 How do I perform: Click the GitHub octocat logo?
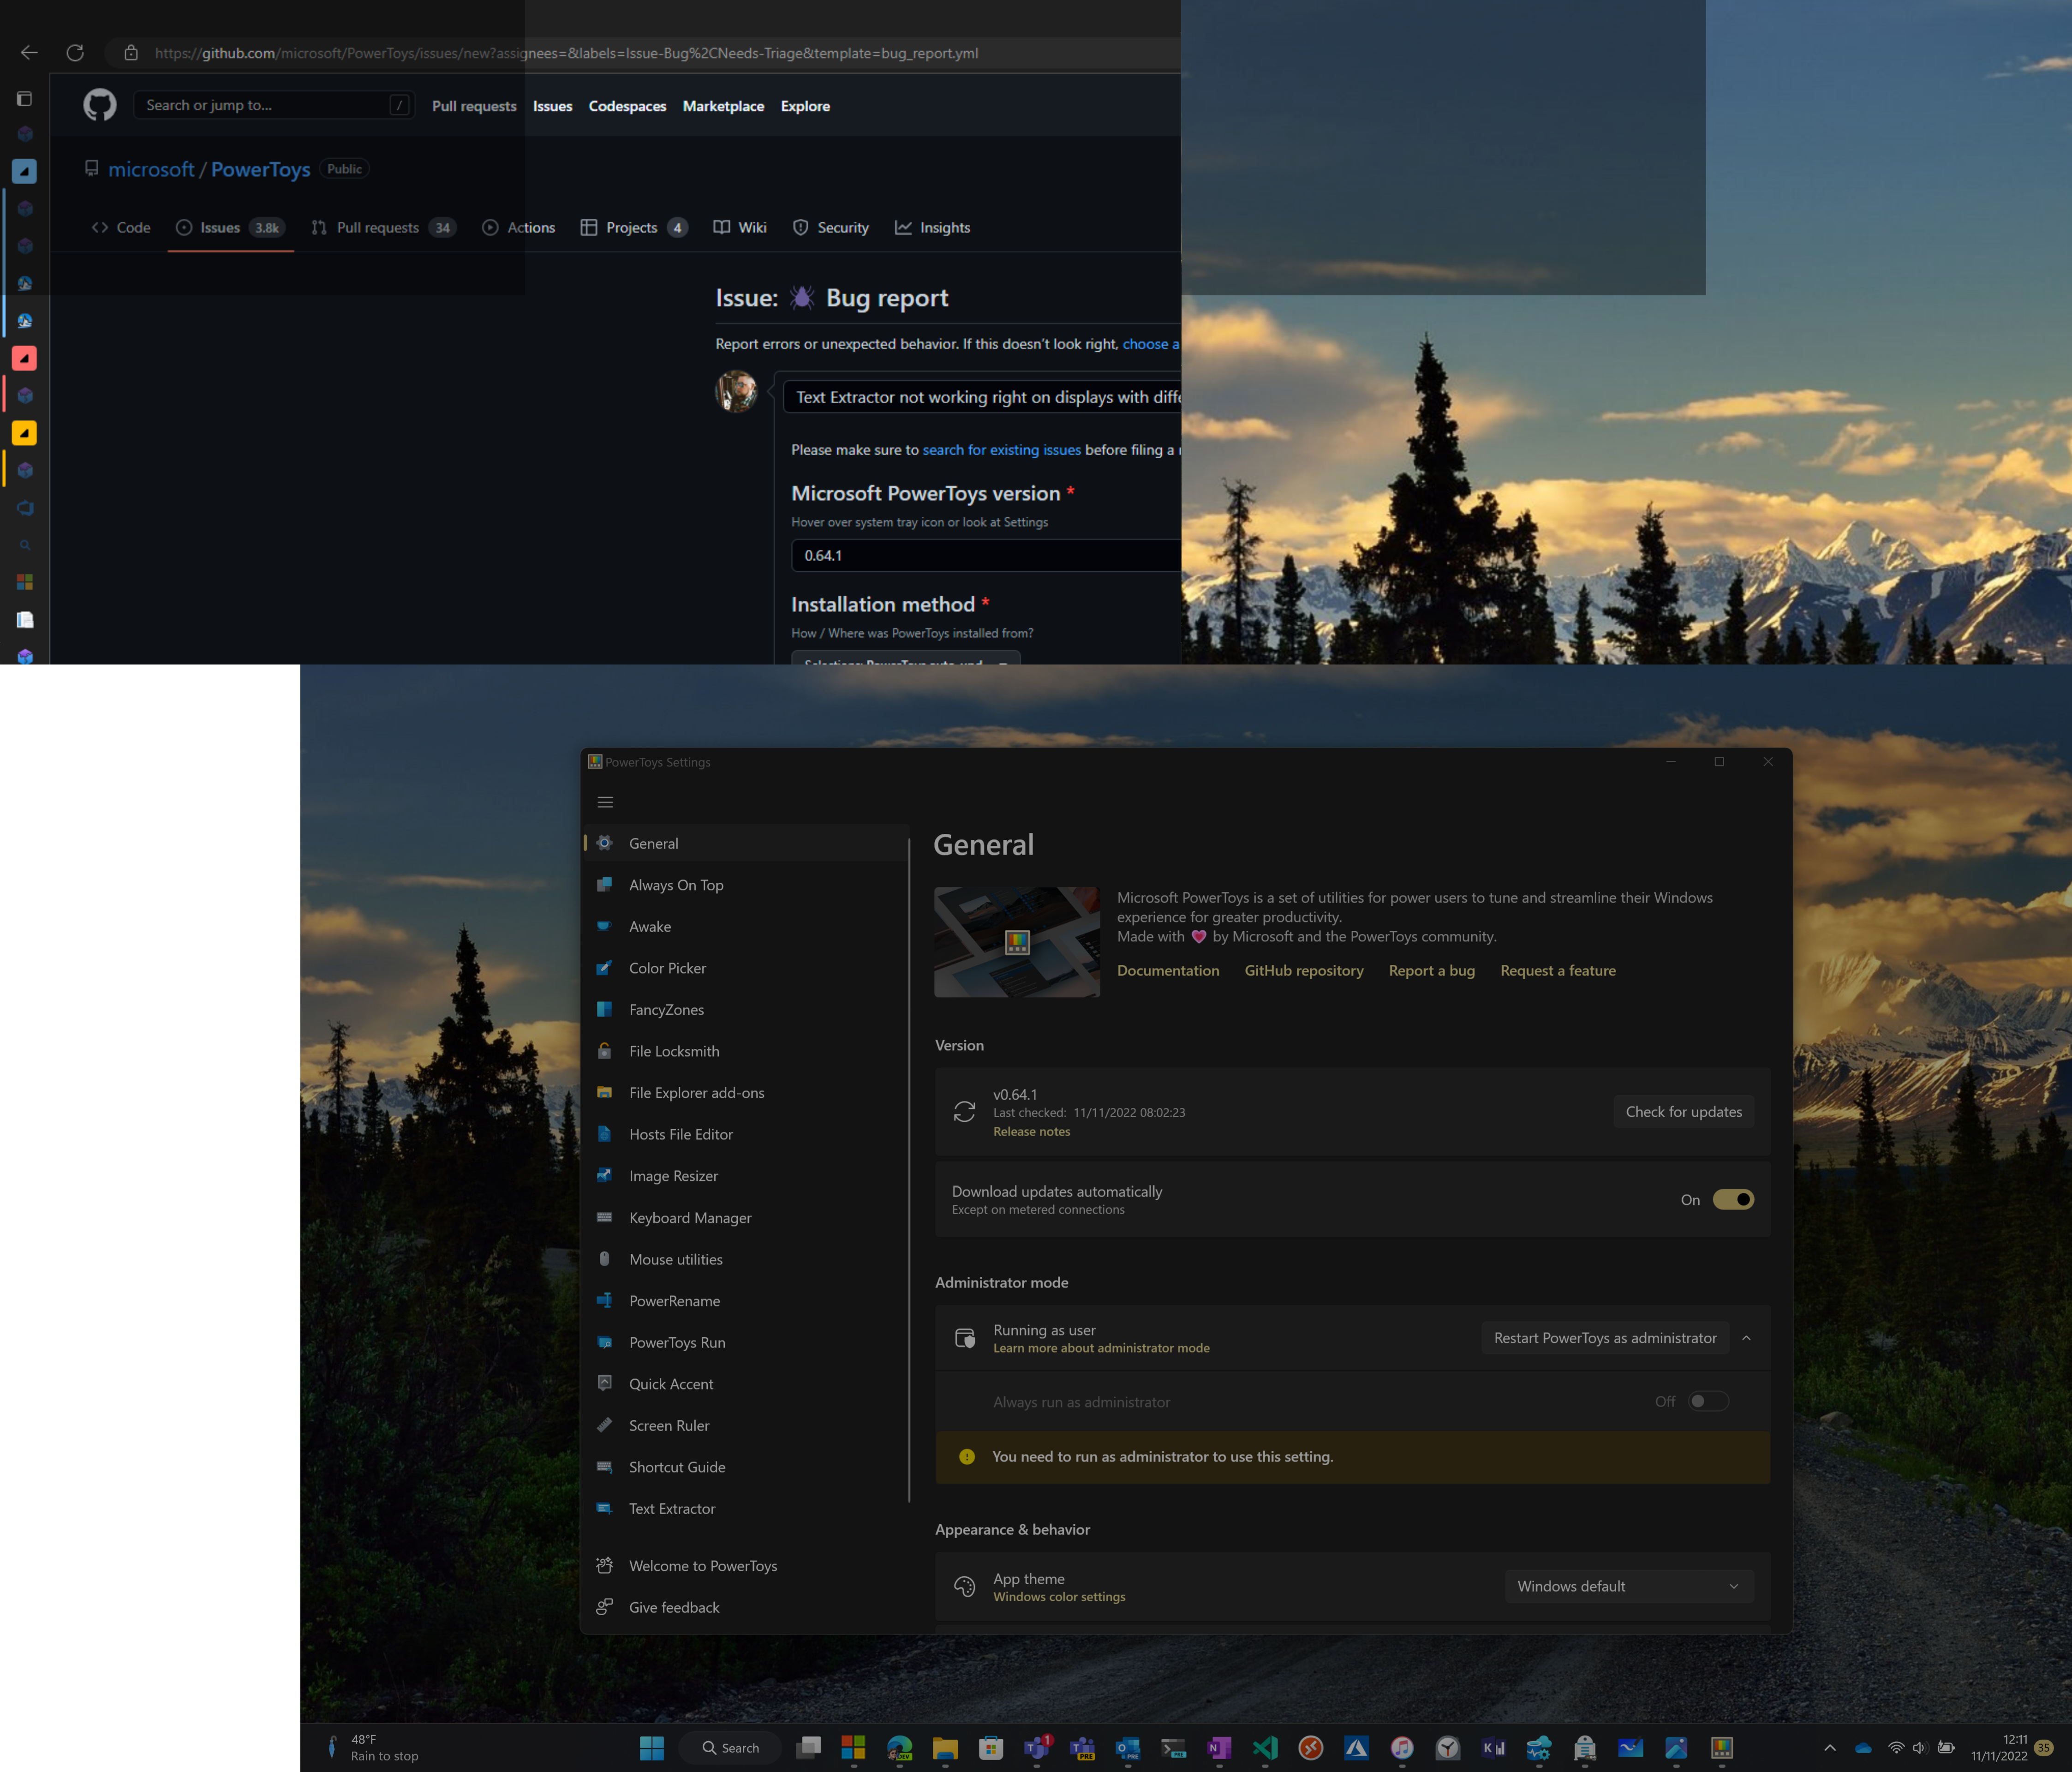(x=99, y=104)
